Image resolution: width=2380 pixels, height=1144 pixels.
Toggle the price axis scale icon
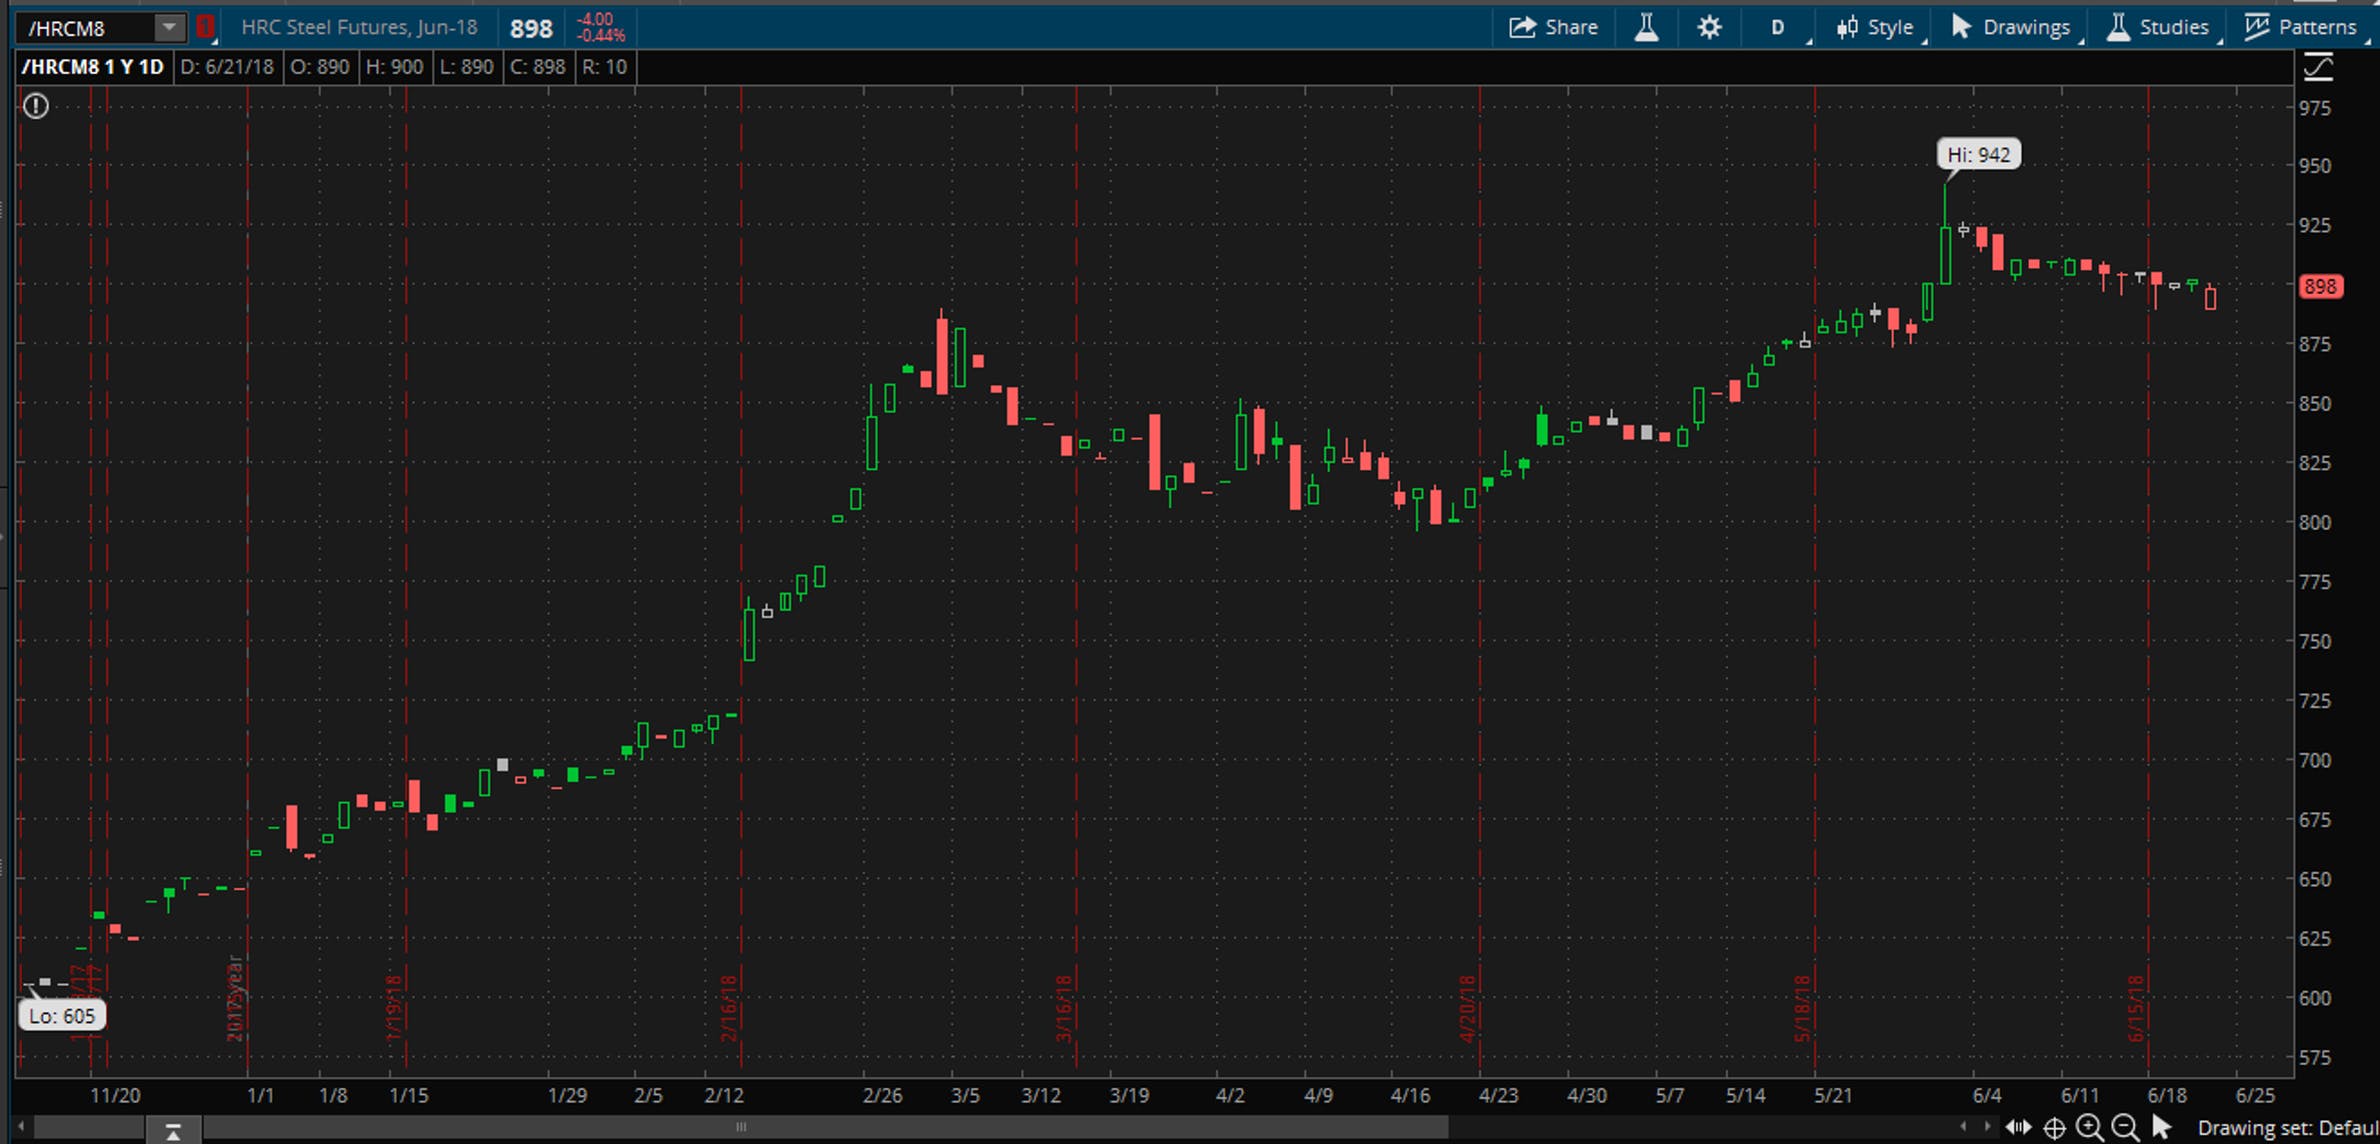point(2318,68)
